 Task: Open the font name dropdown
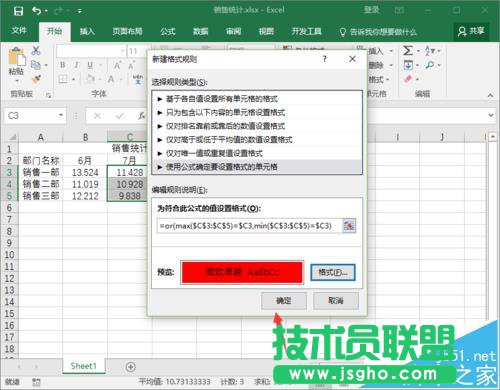point(122,51)
